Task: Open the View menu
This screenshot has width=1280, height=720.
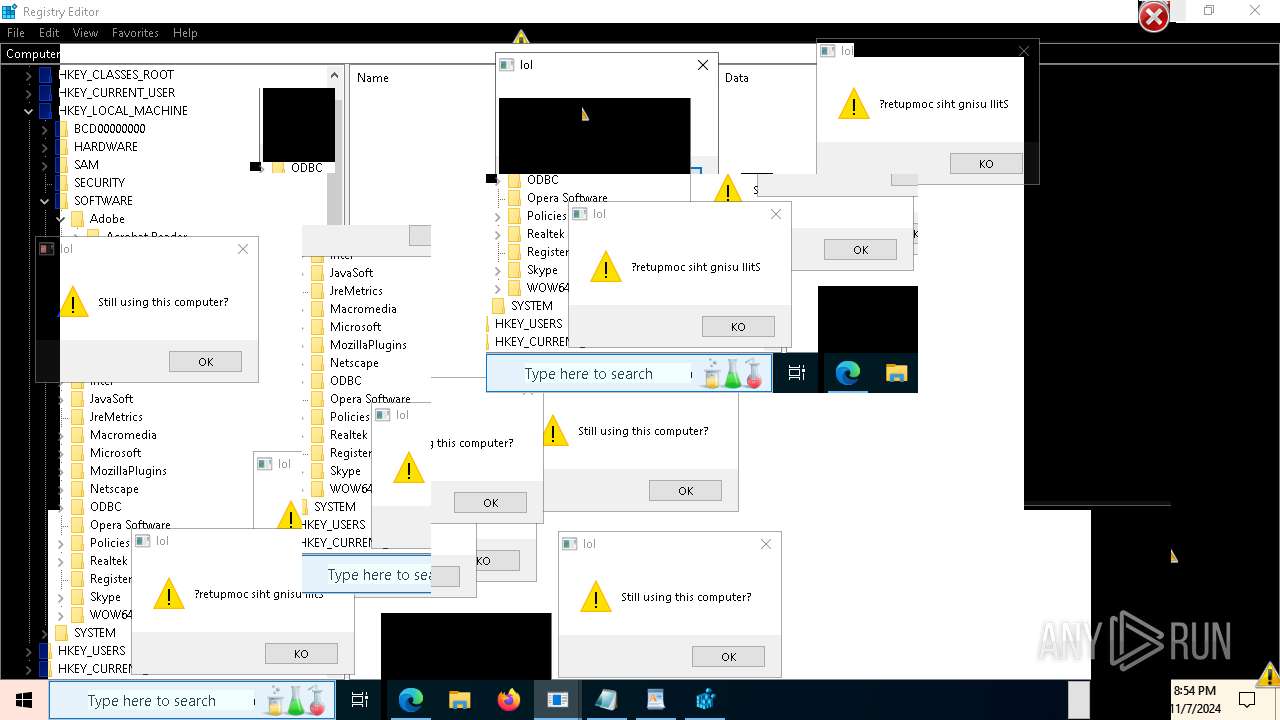Action: (85, 33)
